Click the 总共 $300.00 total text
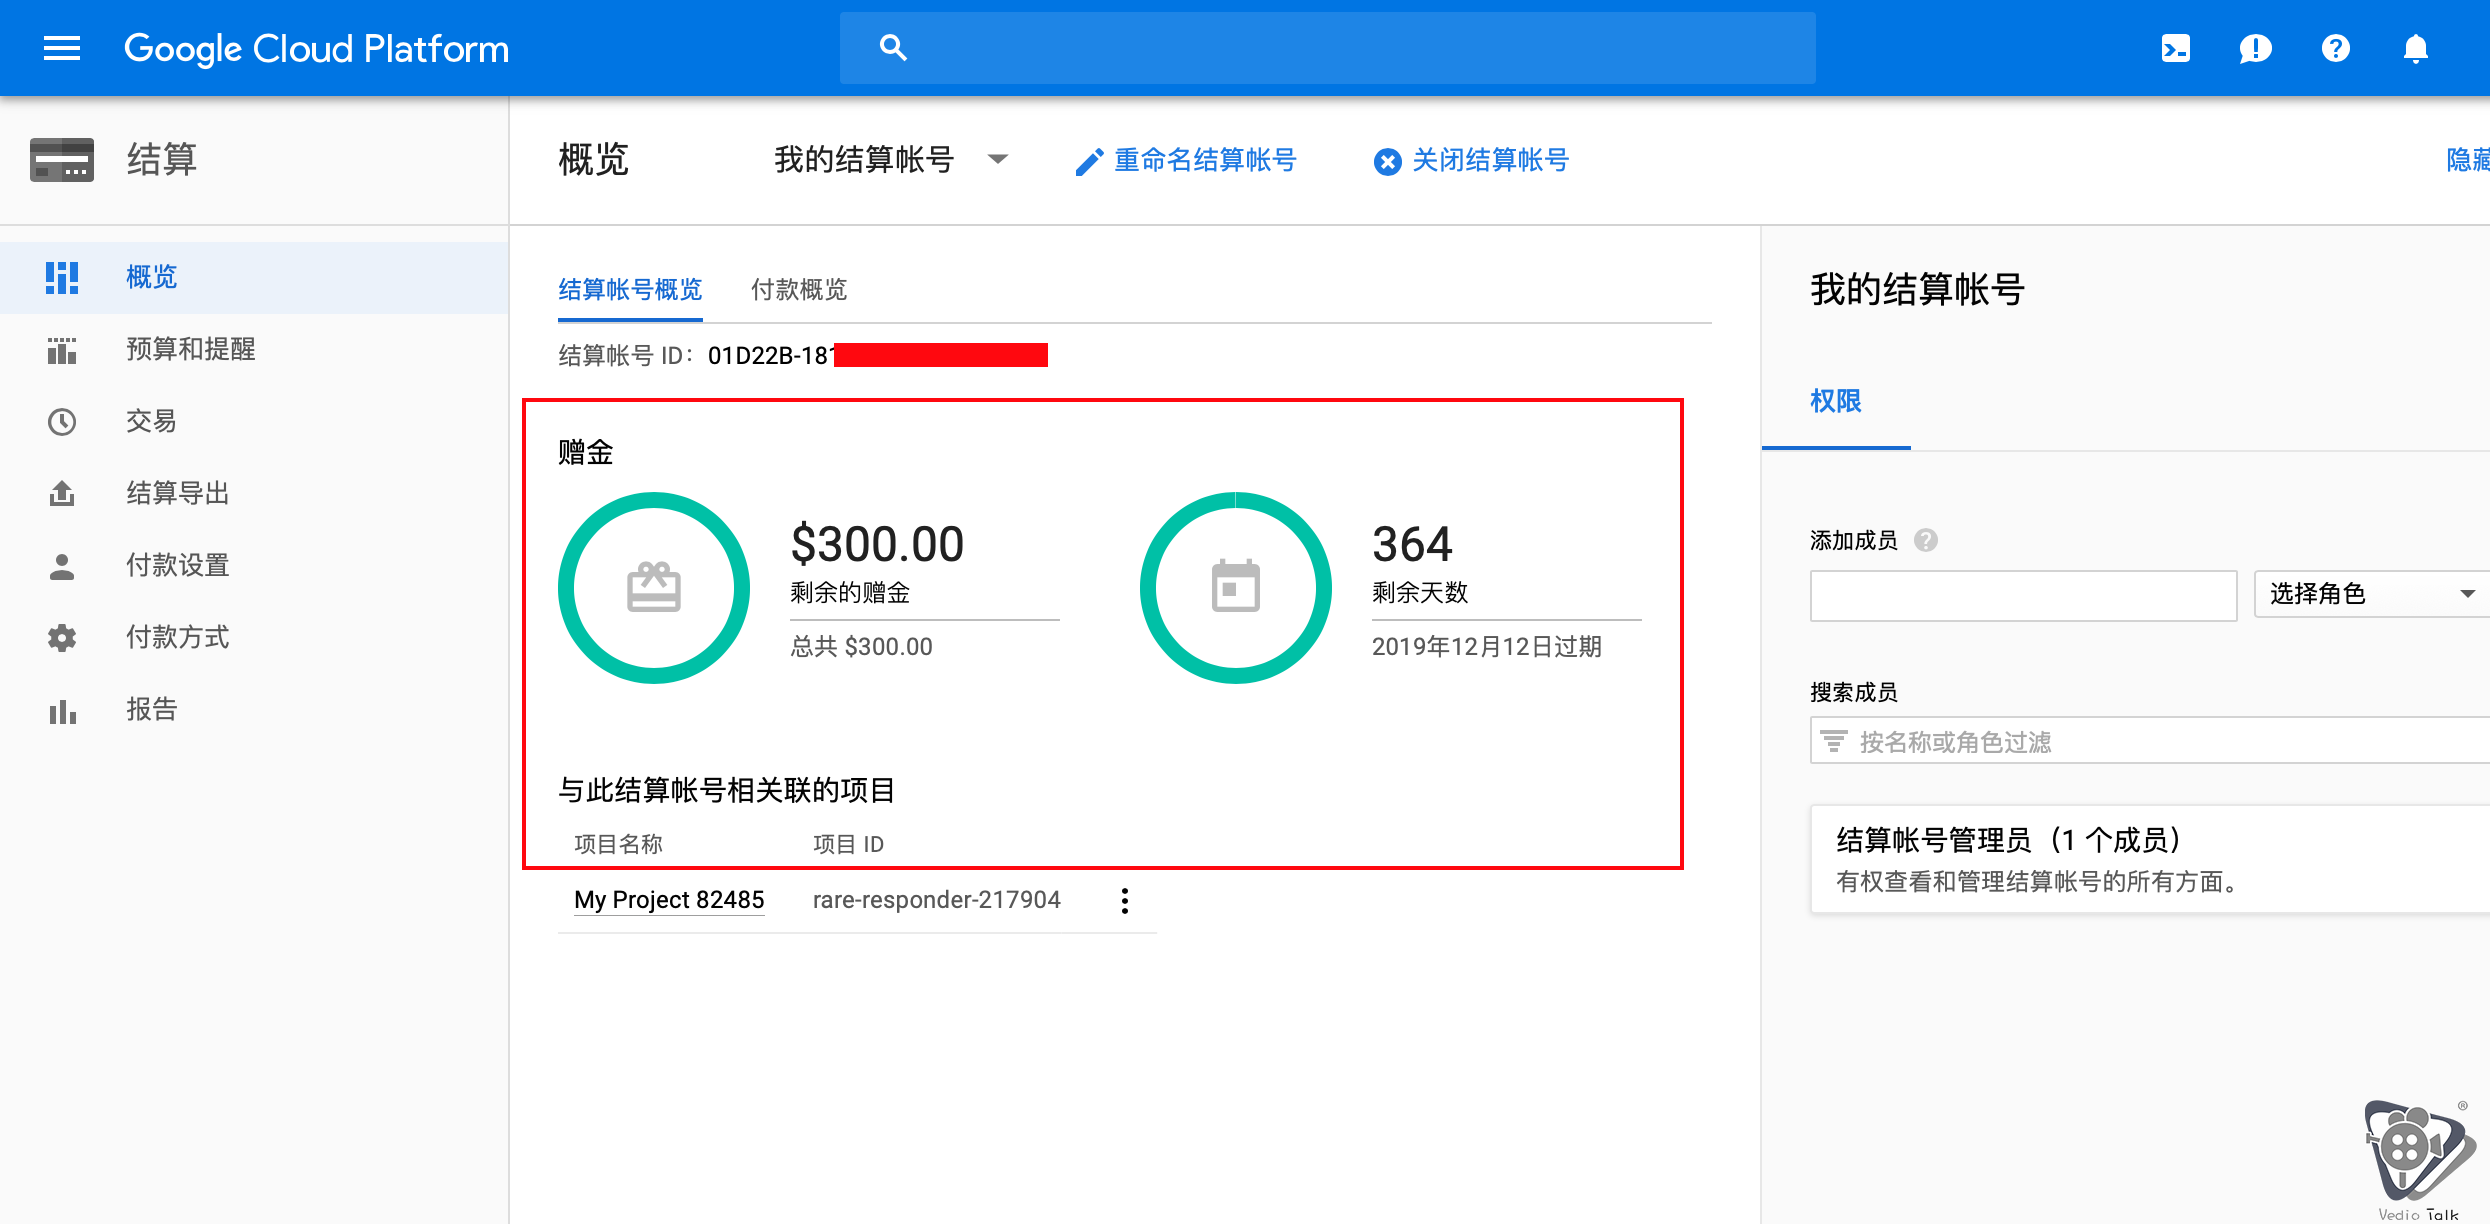 pos(861,647)
